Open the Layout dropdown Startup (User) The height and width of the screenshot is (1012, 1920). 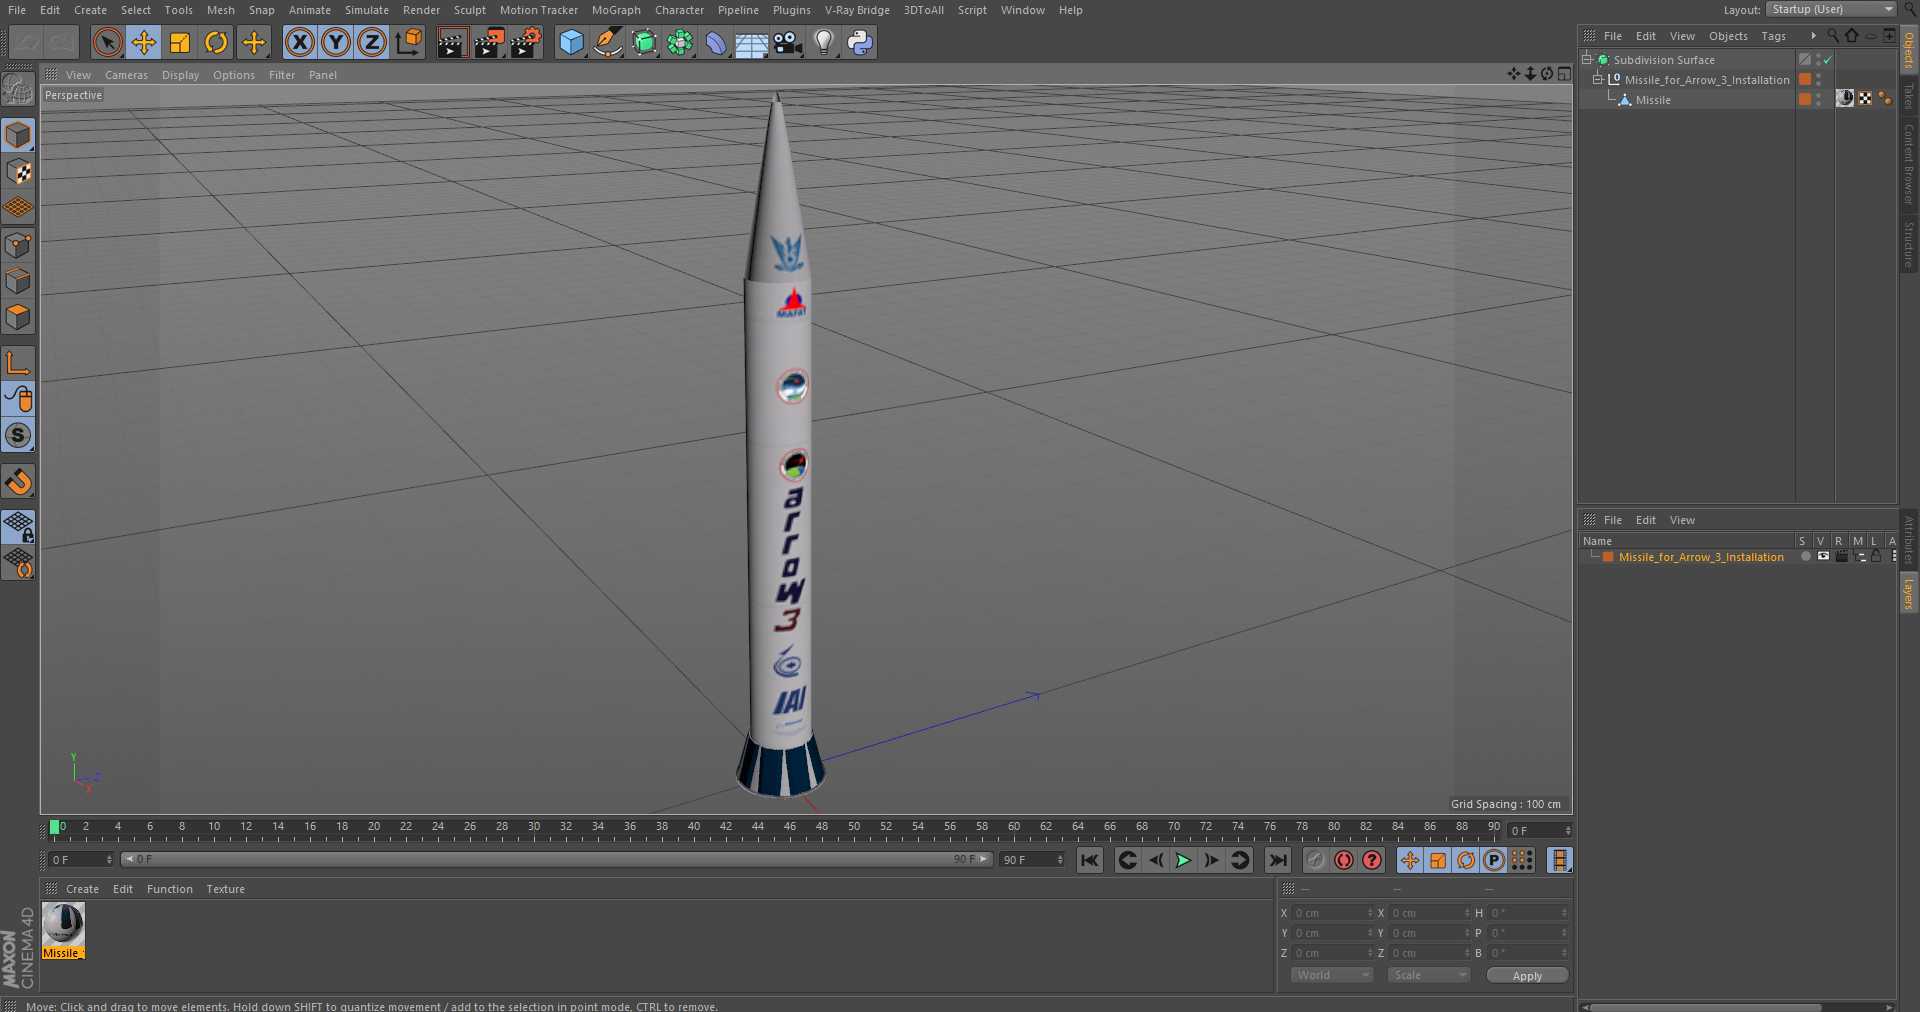(1831, 9)
